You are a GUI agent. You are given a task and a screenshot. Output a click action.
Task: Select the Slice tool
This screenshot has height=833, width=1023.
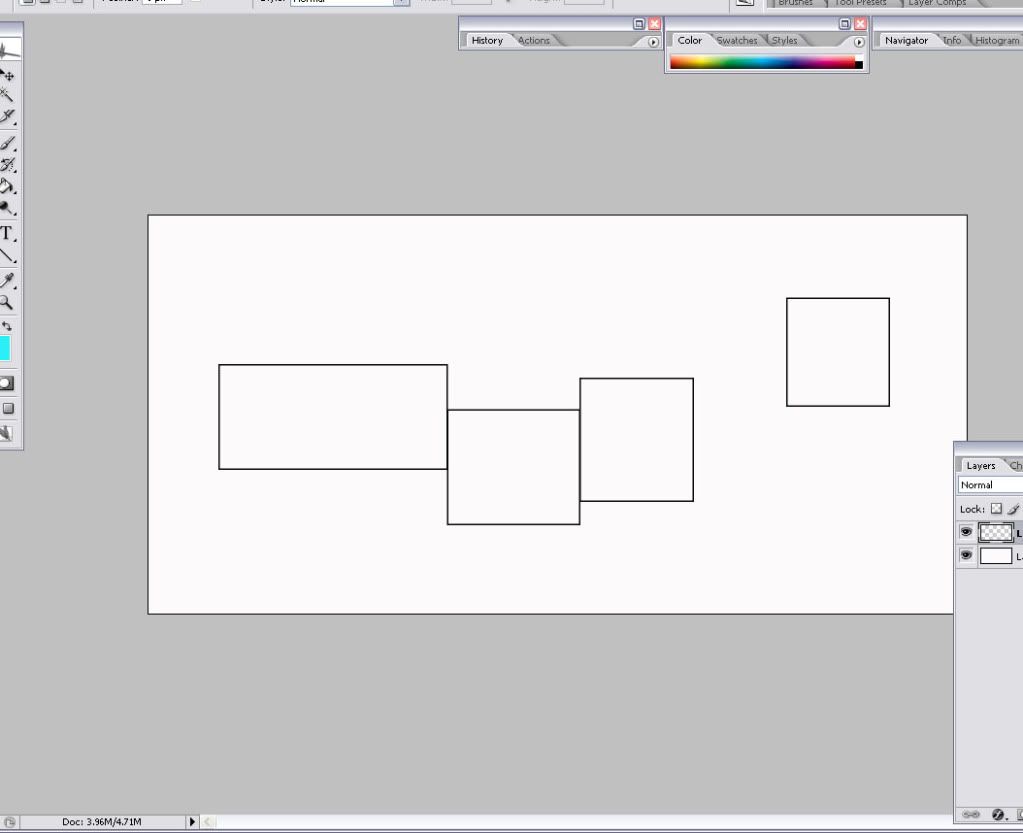(x=7, y=117)
